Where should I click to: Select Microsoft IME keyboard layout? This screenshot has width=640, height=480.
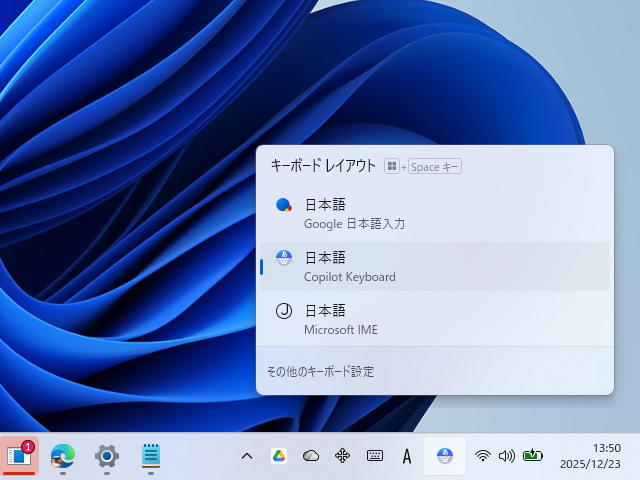click(x=435, y=320)
